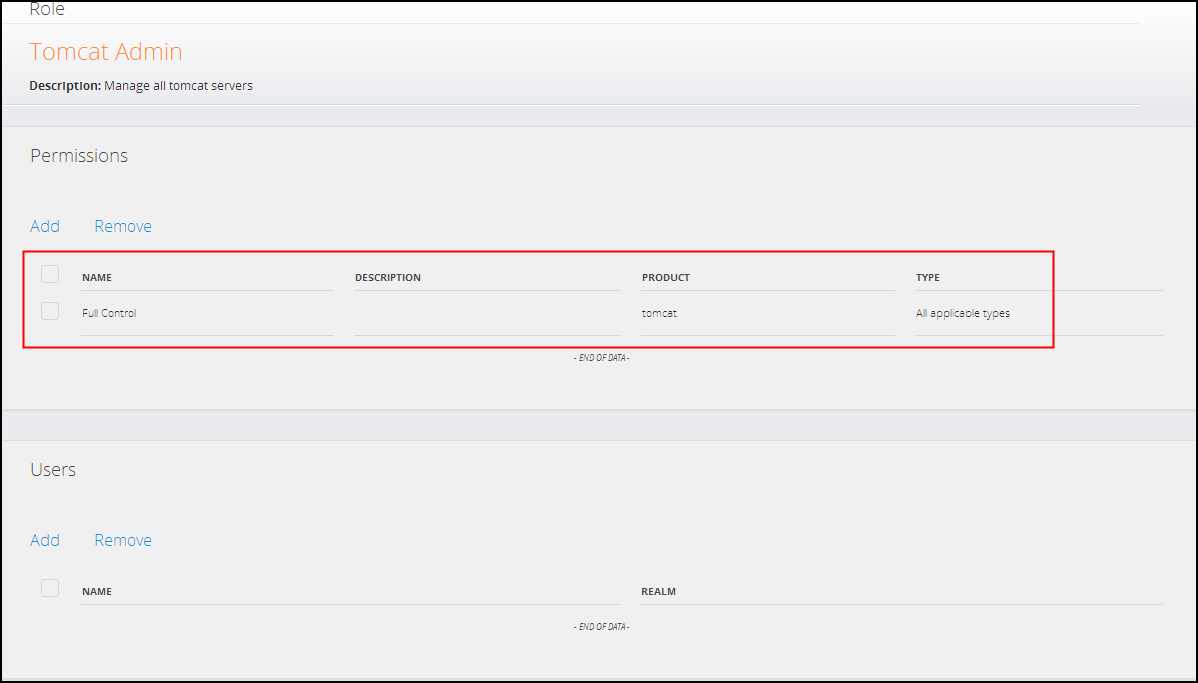Click the tomcat product cell
This screenshot has height=683, width=1198.
pos(659,313)
